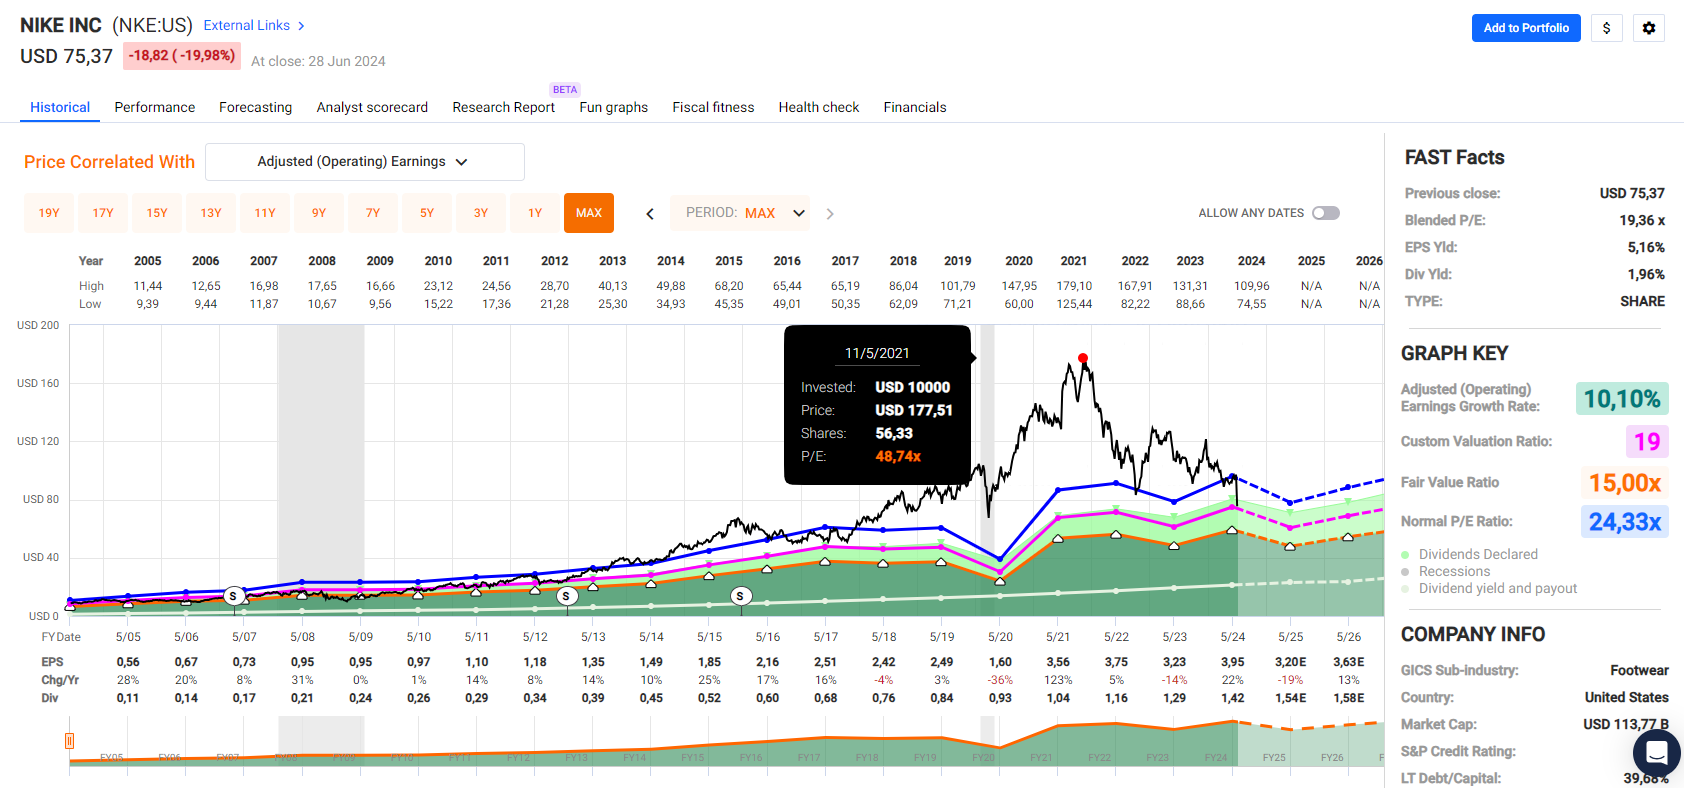Open the Fun graphs tab
1684x788 pixels.
point(613,107)
